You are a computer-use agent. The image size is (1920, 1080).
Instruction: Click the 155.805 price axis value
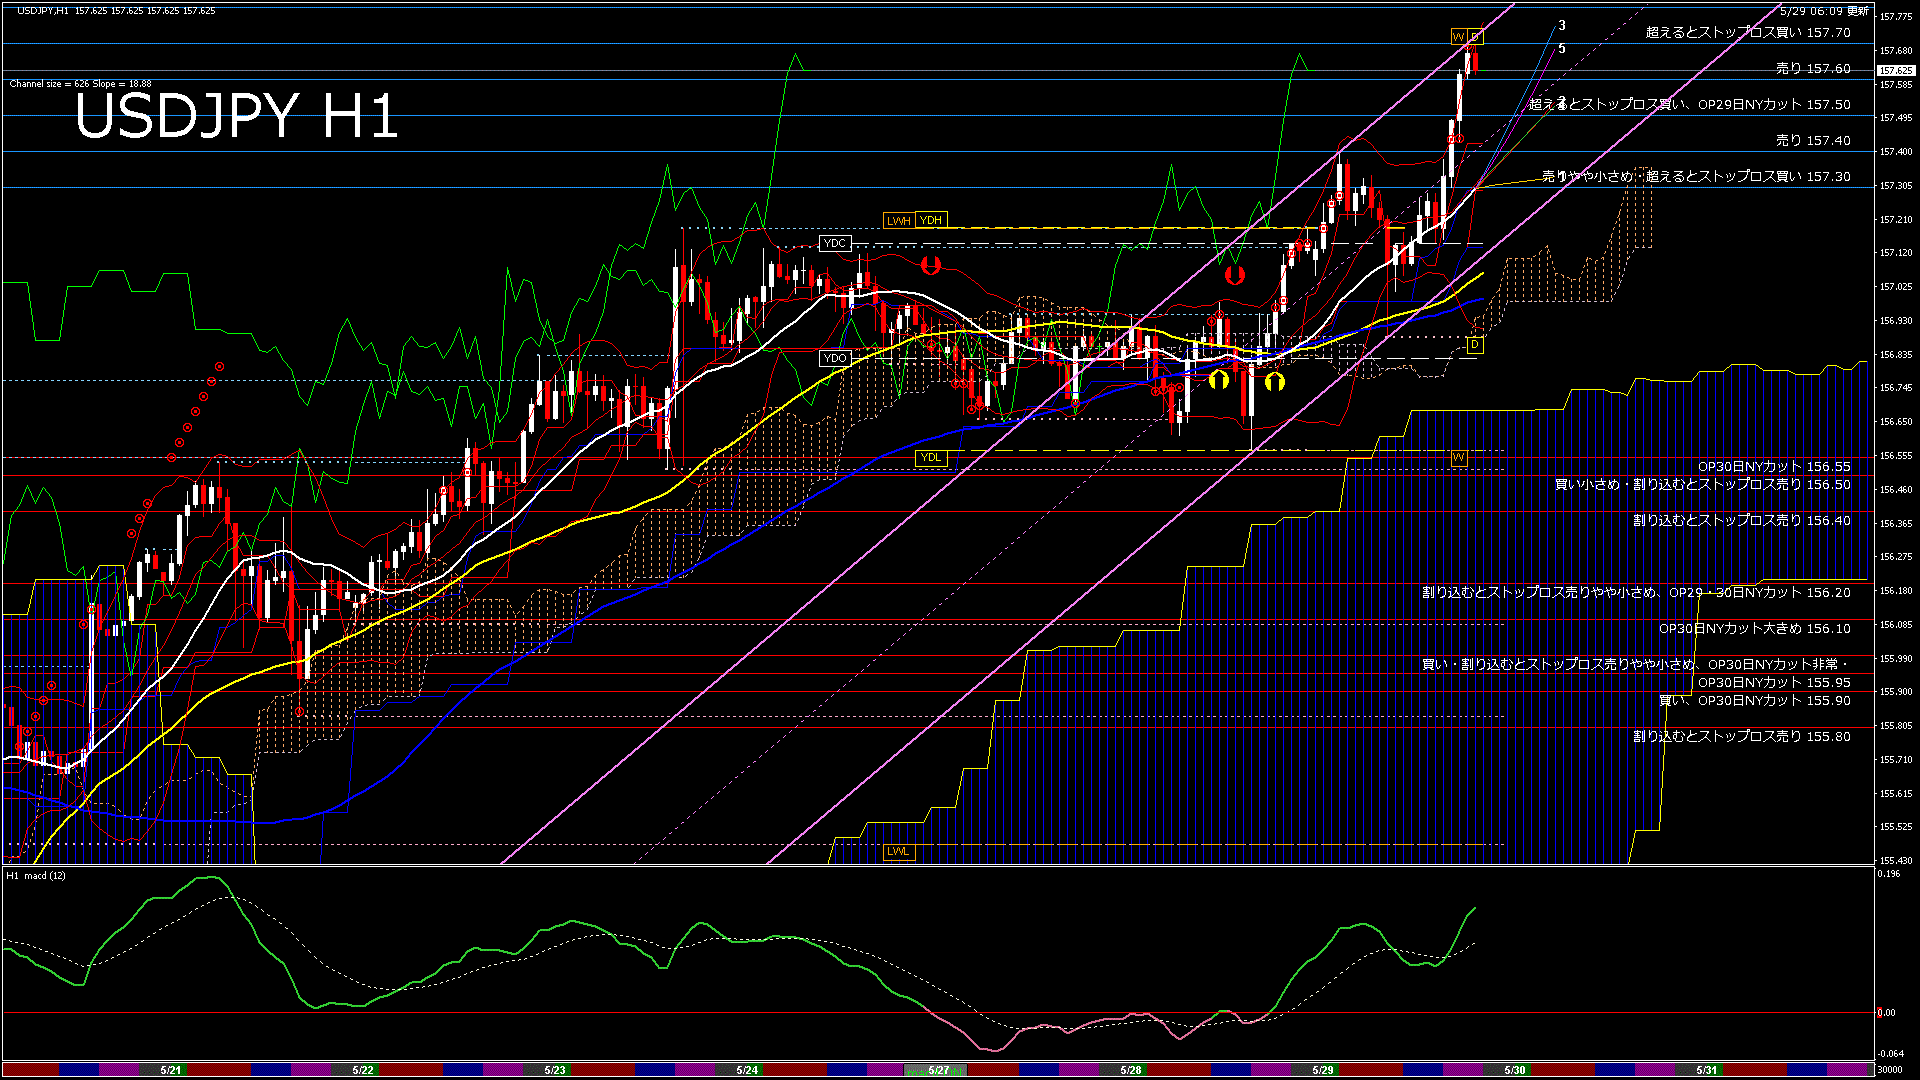click(x=1896, y=726)
